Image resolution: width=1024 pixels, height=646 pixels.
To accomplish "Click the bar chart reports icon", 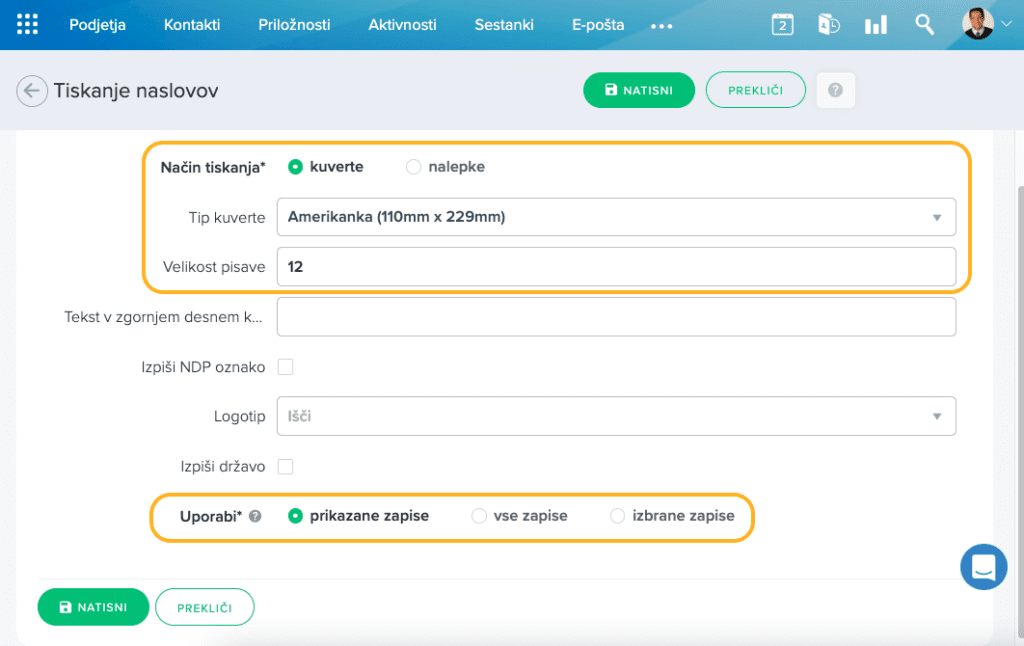I will (x=876, y=25).
